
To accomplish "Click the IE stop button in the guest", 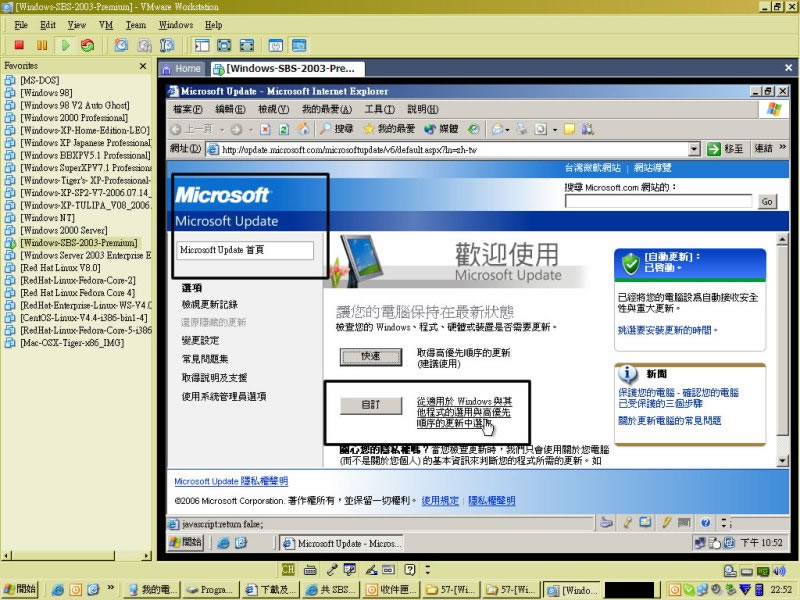I will pos(265,130).
